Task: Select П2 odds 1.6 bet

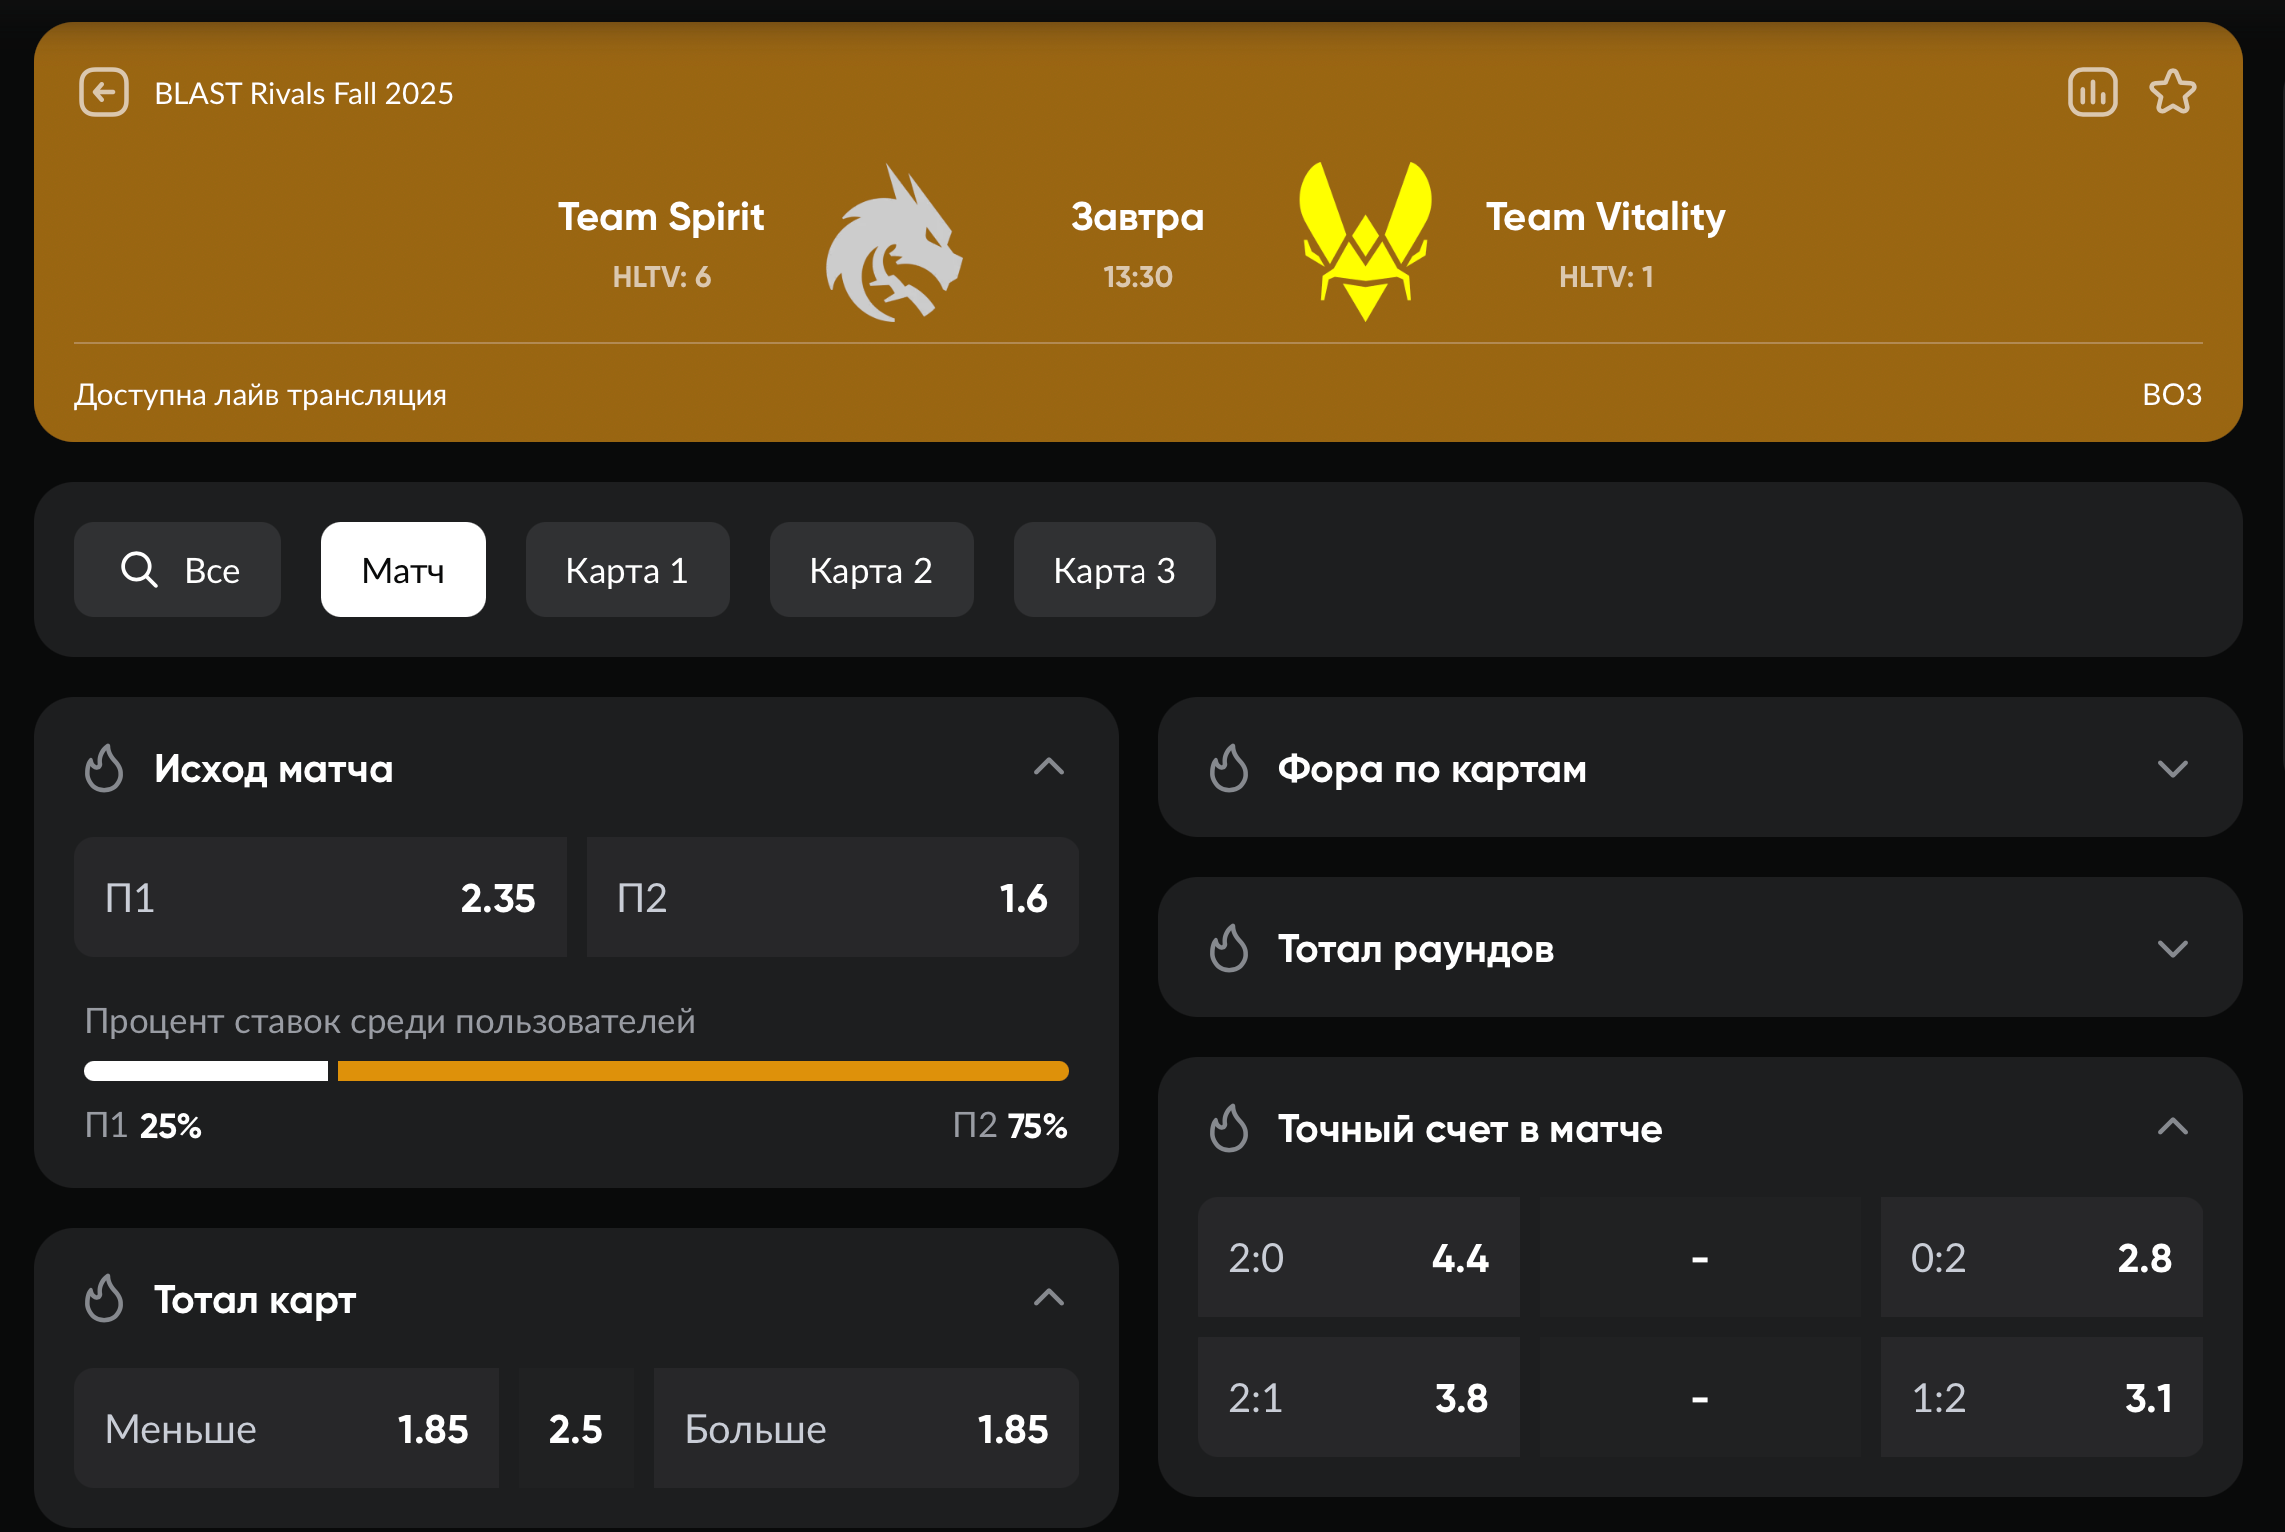Action: pyautogui.click(x=832, y=897)
